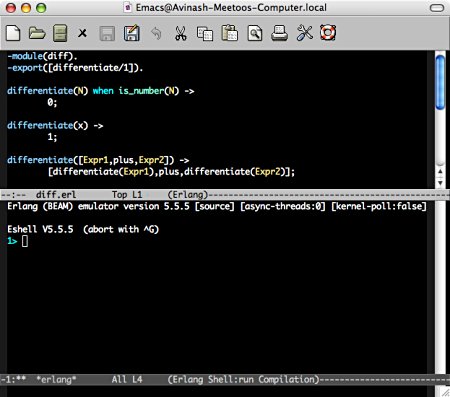
Task: Create a new file with the blank page icon
Action: (13, 33)
